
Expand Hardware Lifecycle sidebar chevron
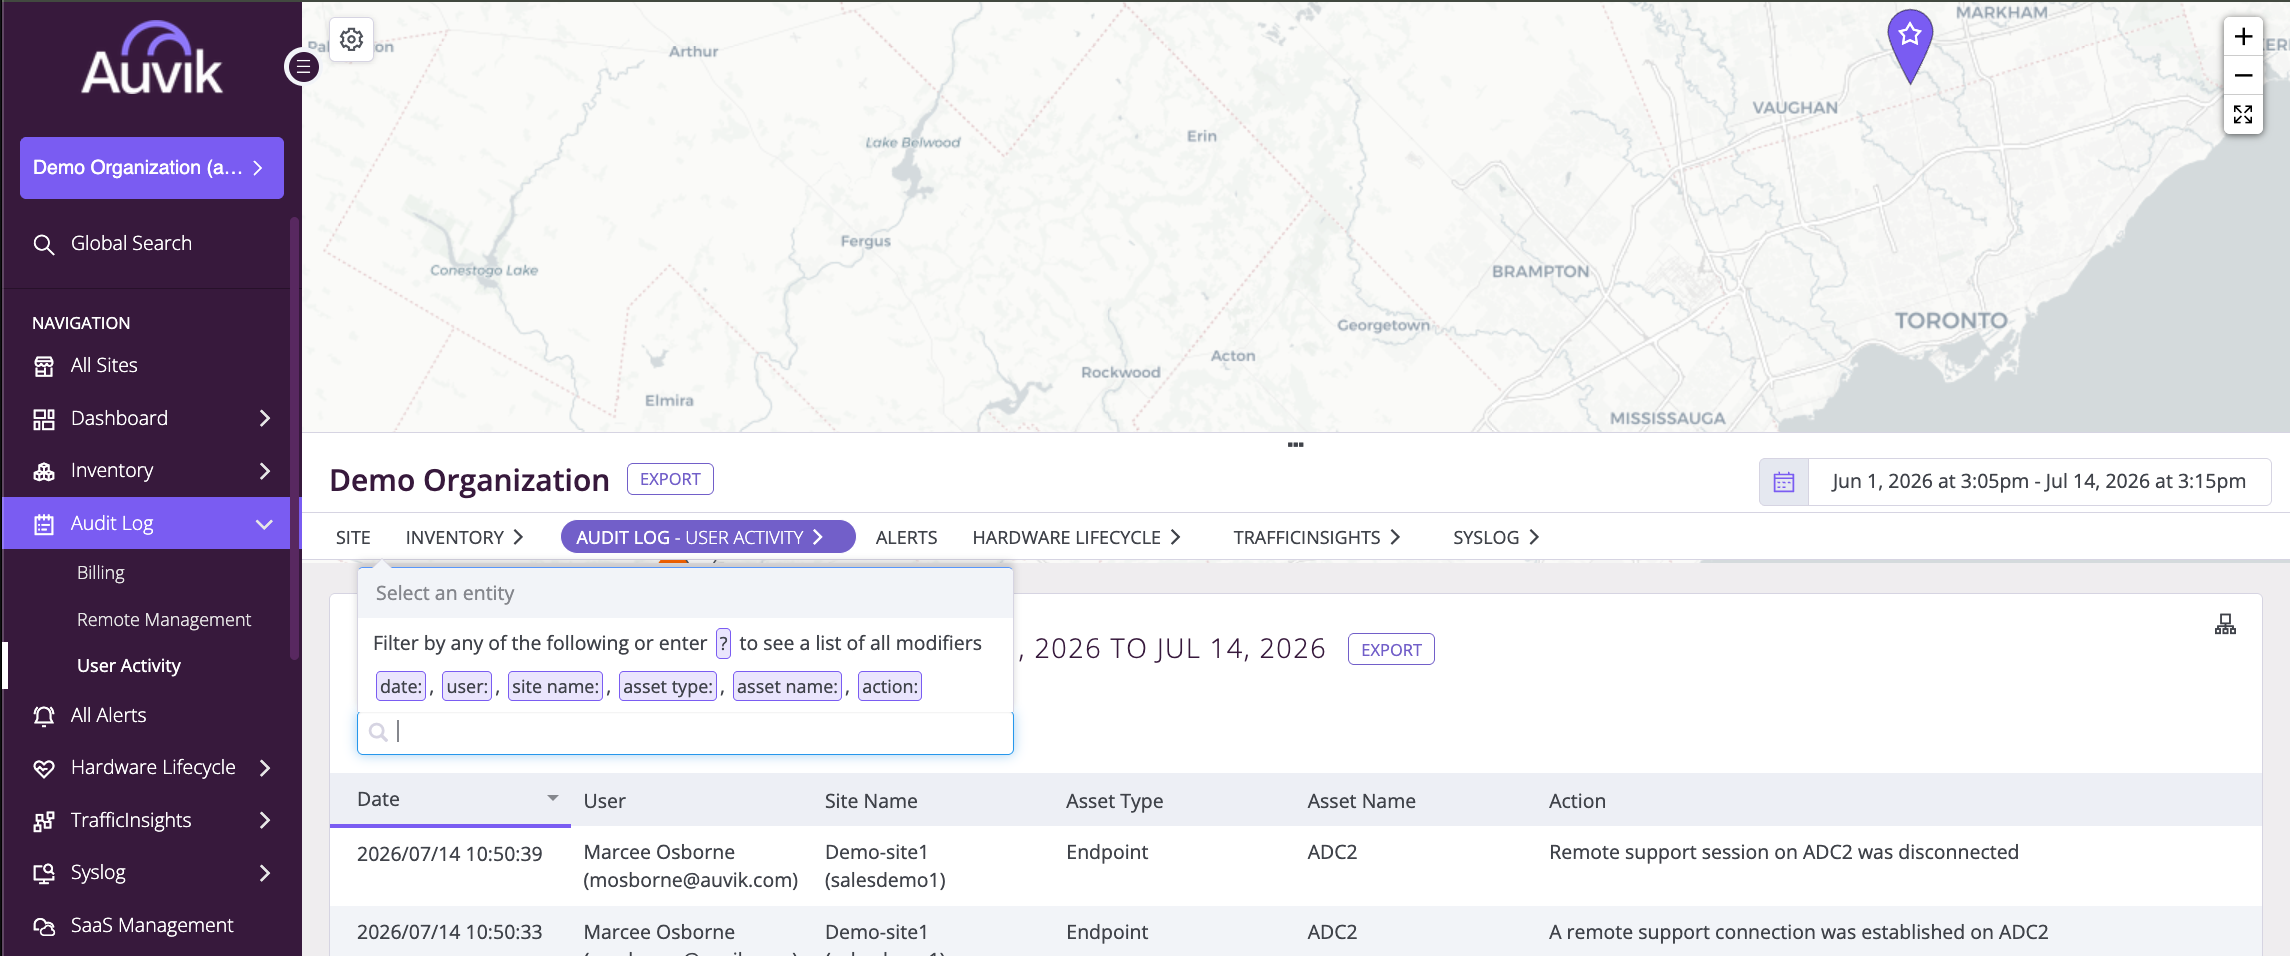(265, 768)
